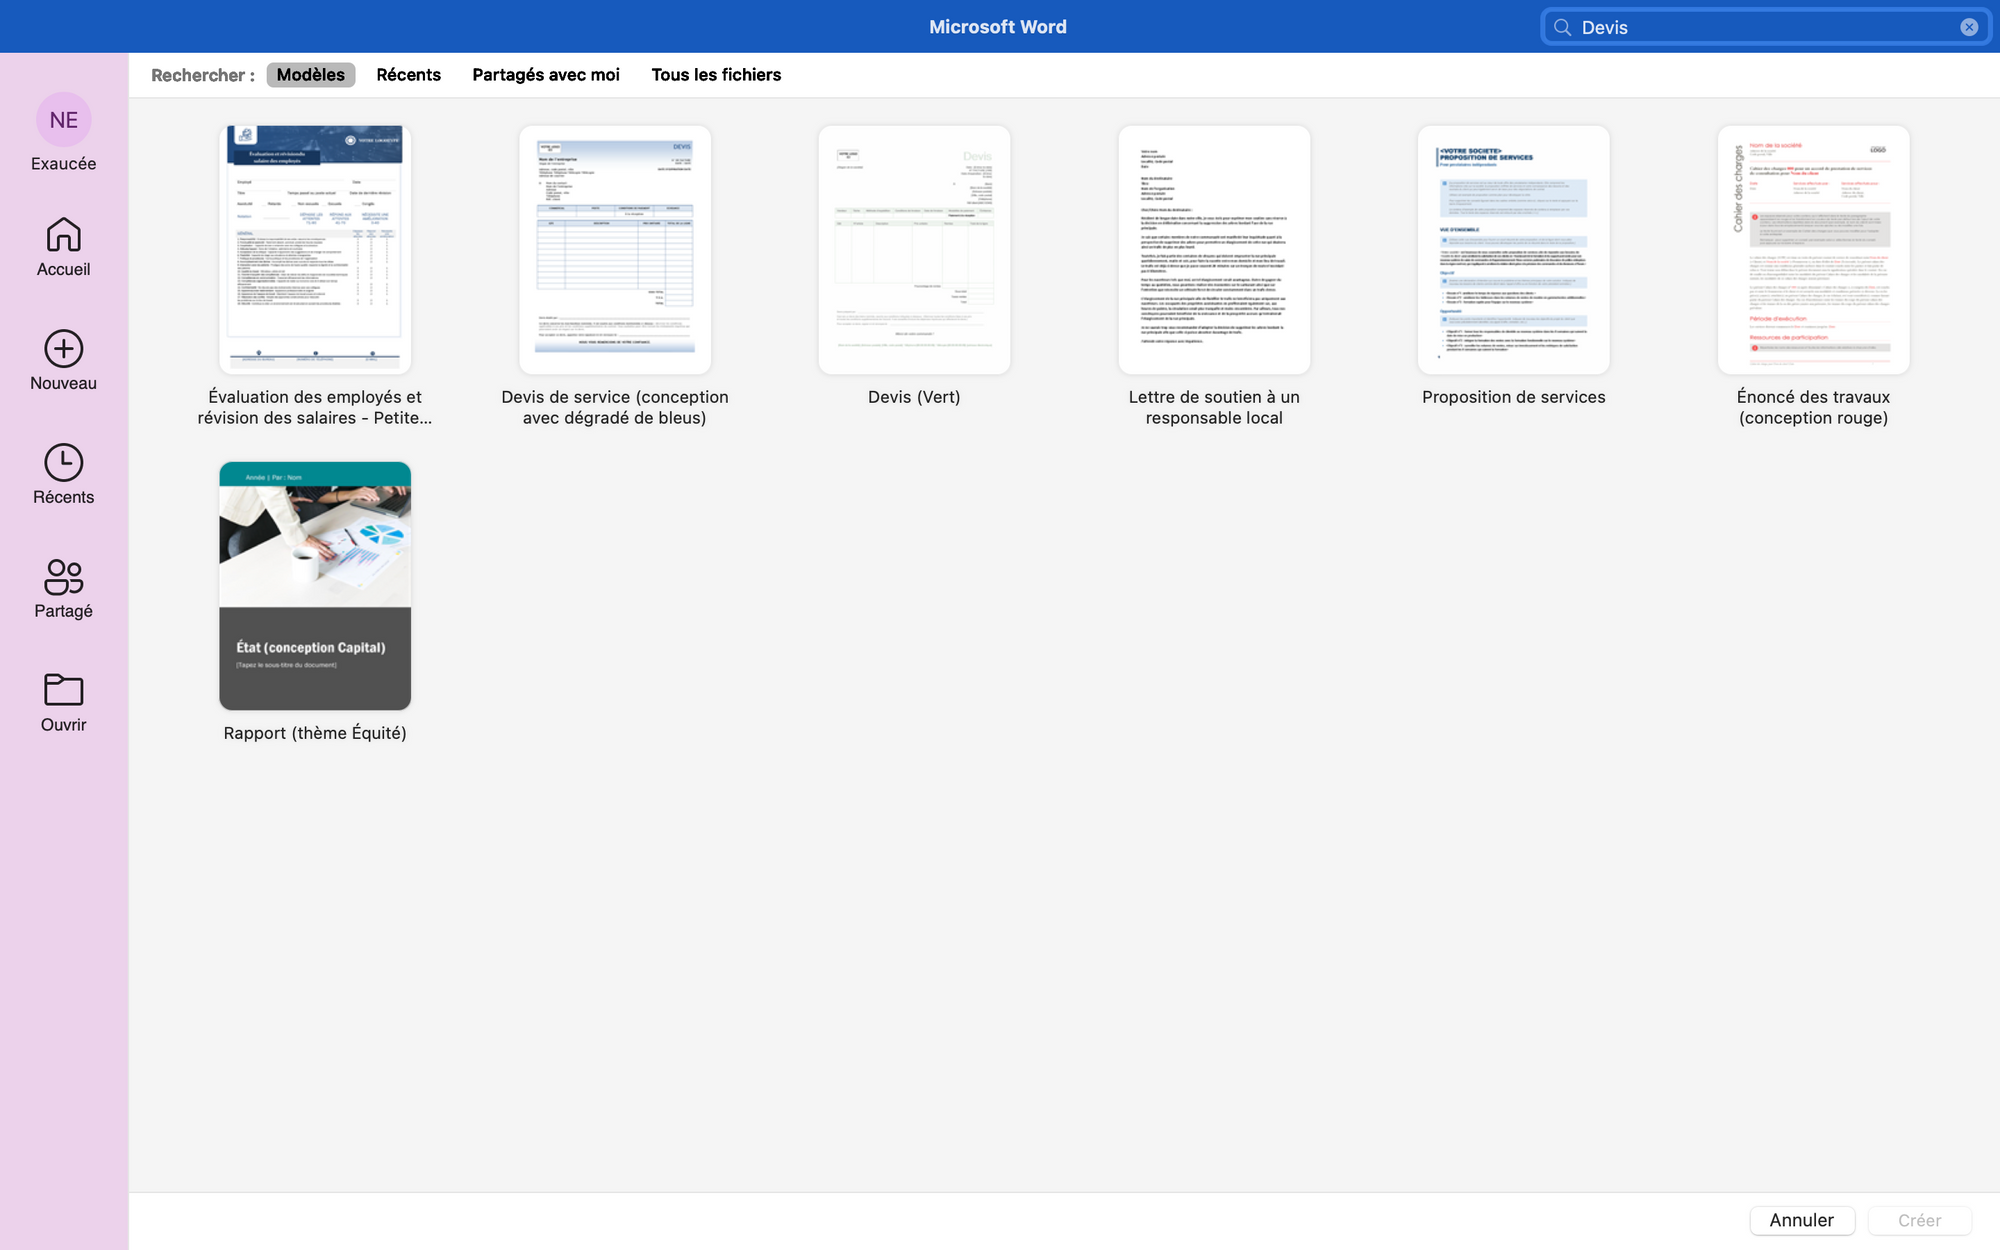Switch to the Récents filter tab
This screenshot has width=2000, height=1250.
(408, 75)
